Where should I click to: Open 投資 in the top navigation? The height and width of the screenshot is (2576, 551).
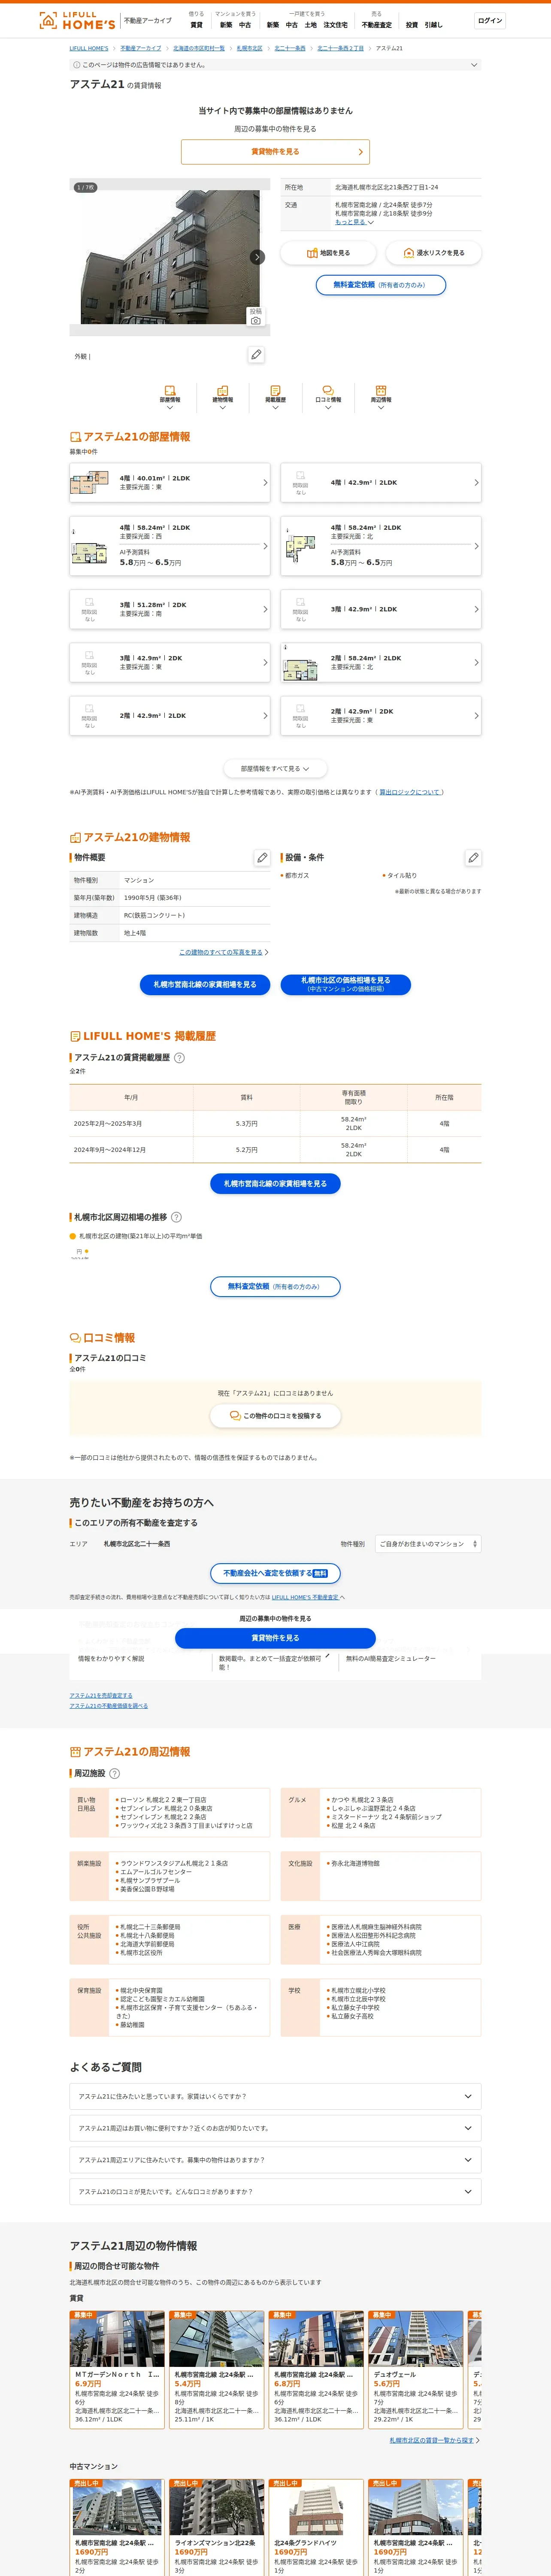pos(412,25)
